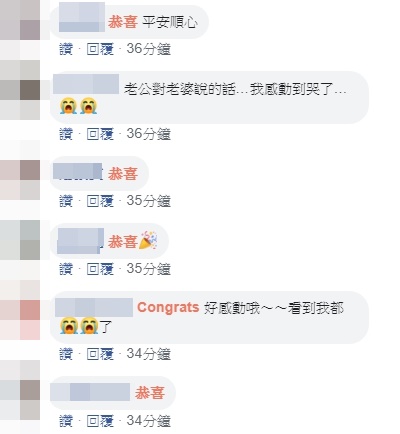Like the 平安順心 comment
The image size is (400, 434).
click(x=66, y=49)
